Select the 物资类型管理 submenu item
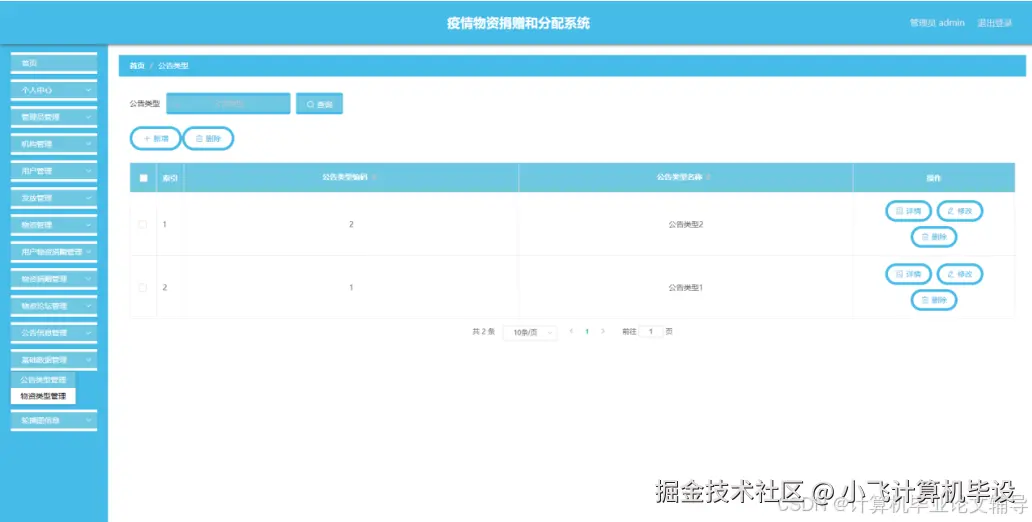The height and width of the screenshot is (522, 1032). click(43, 396)
